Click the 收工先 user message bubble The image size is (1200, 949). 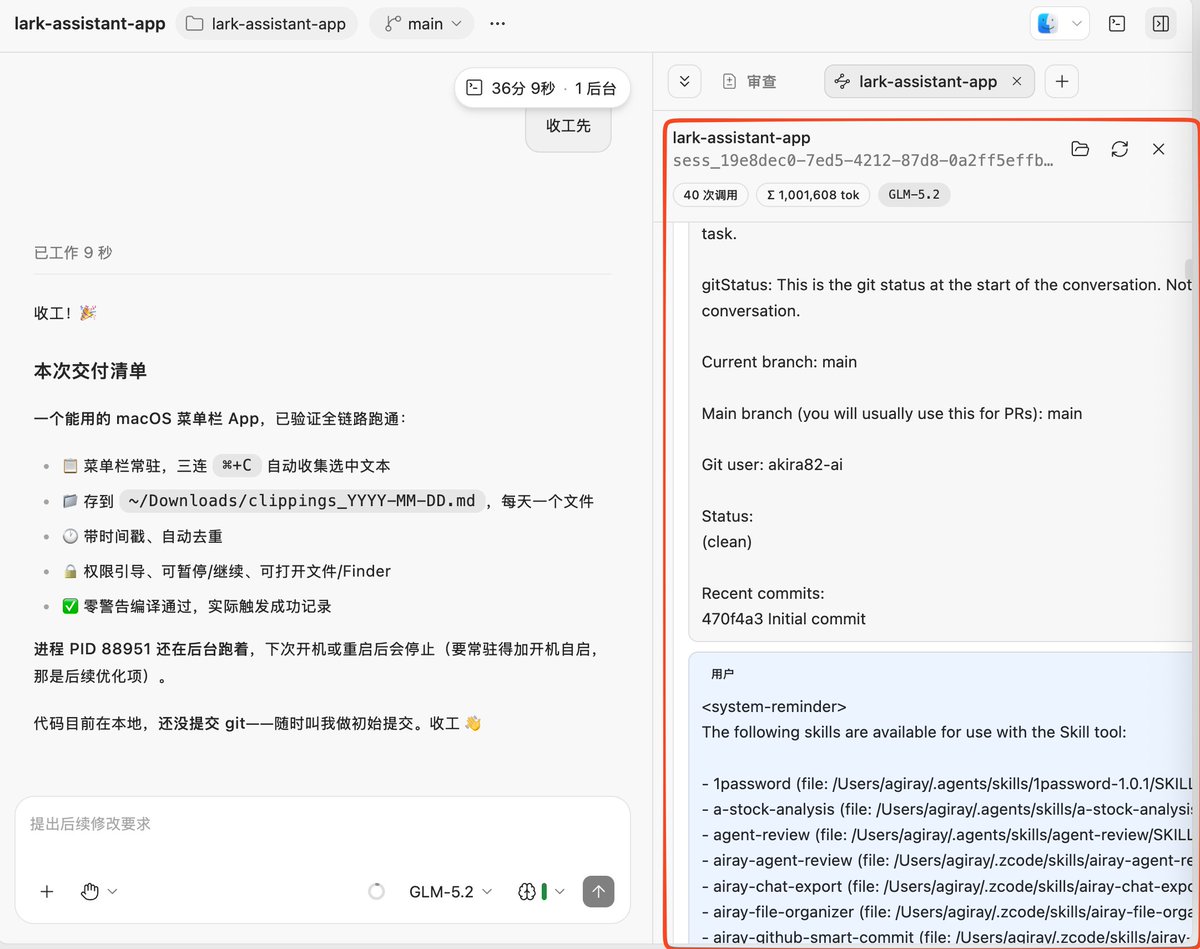point(568,126)
